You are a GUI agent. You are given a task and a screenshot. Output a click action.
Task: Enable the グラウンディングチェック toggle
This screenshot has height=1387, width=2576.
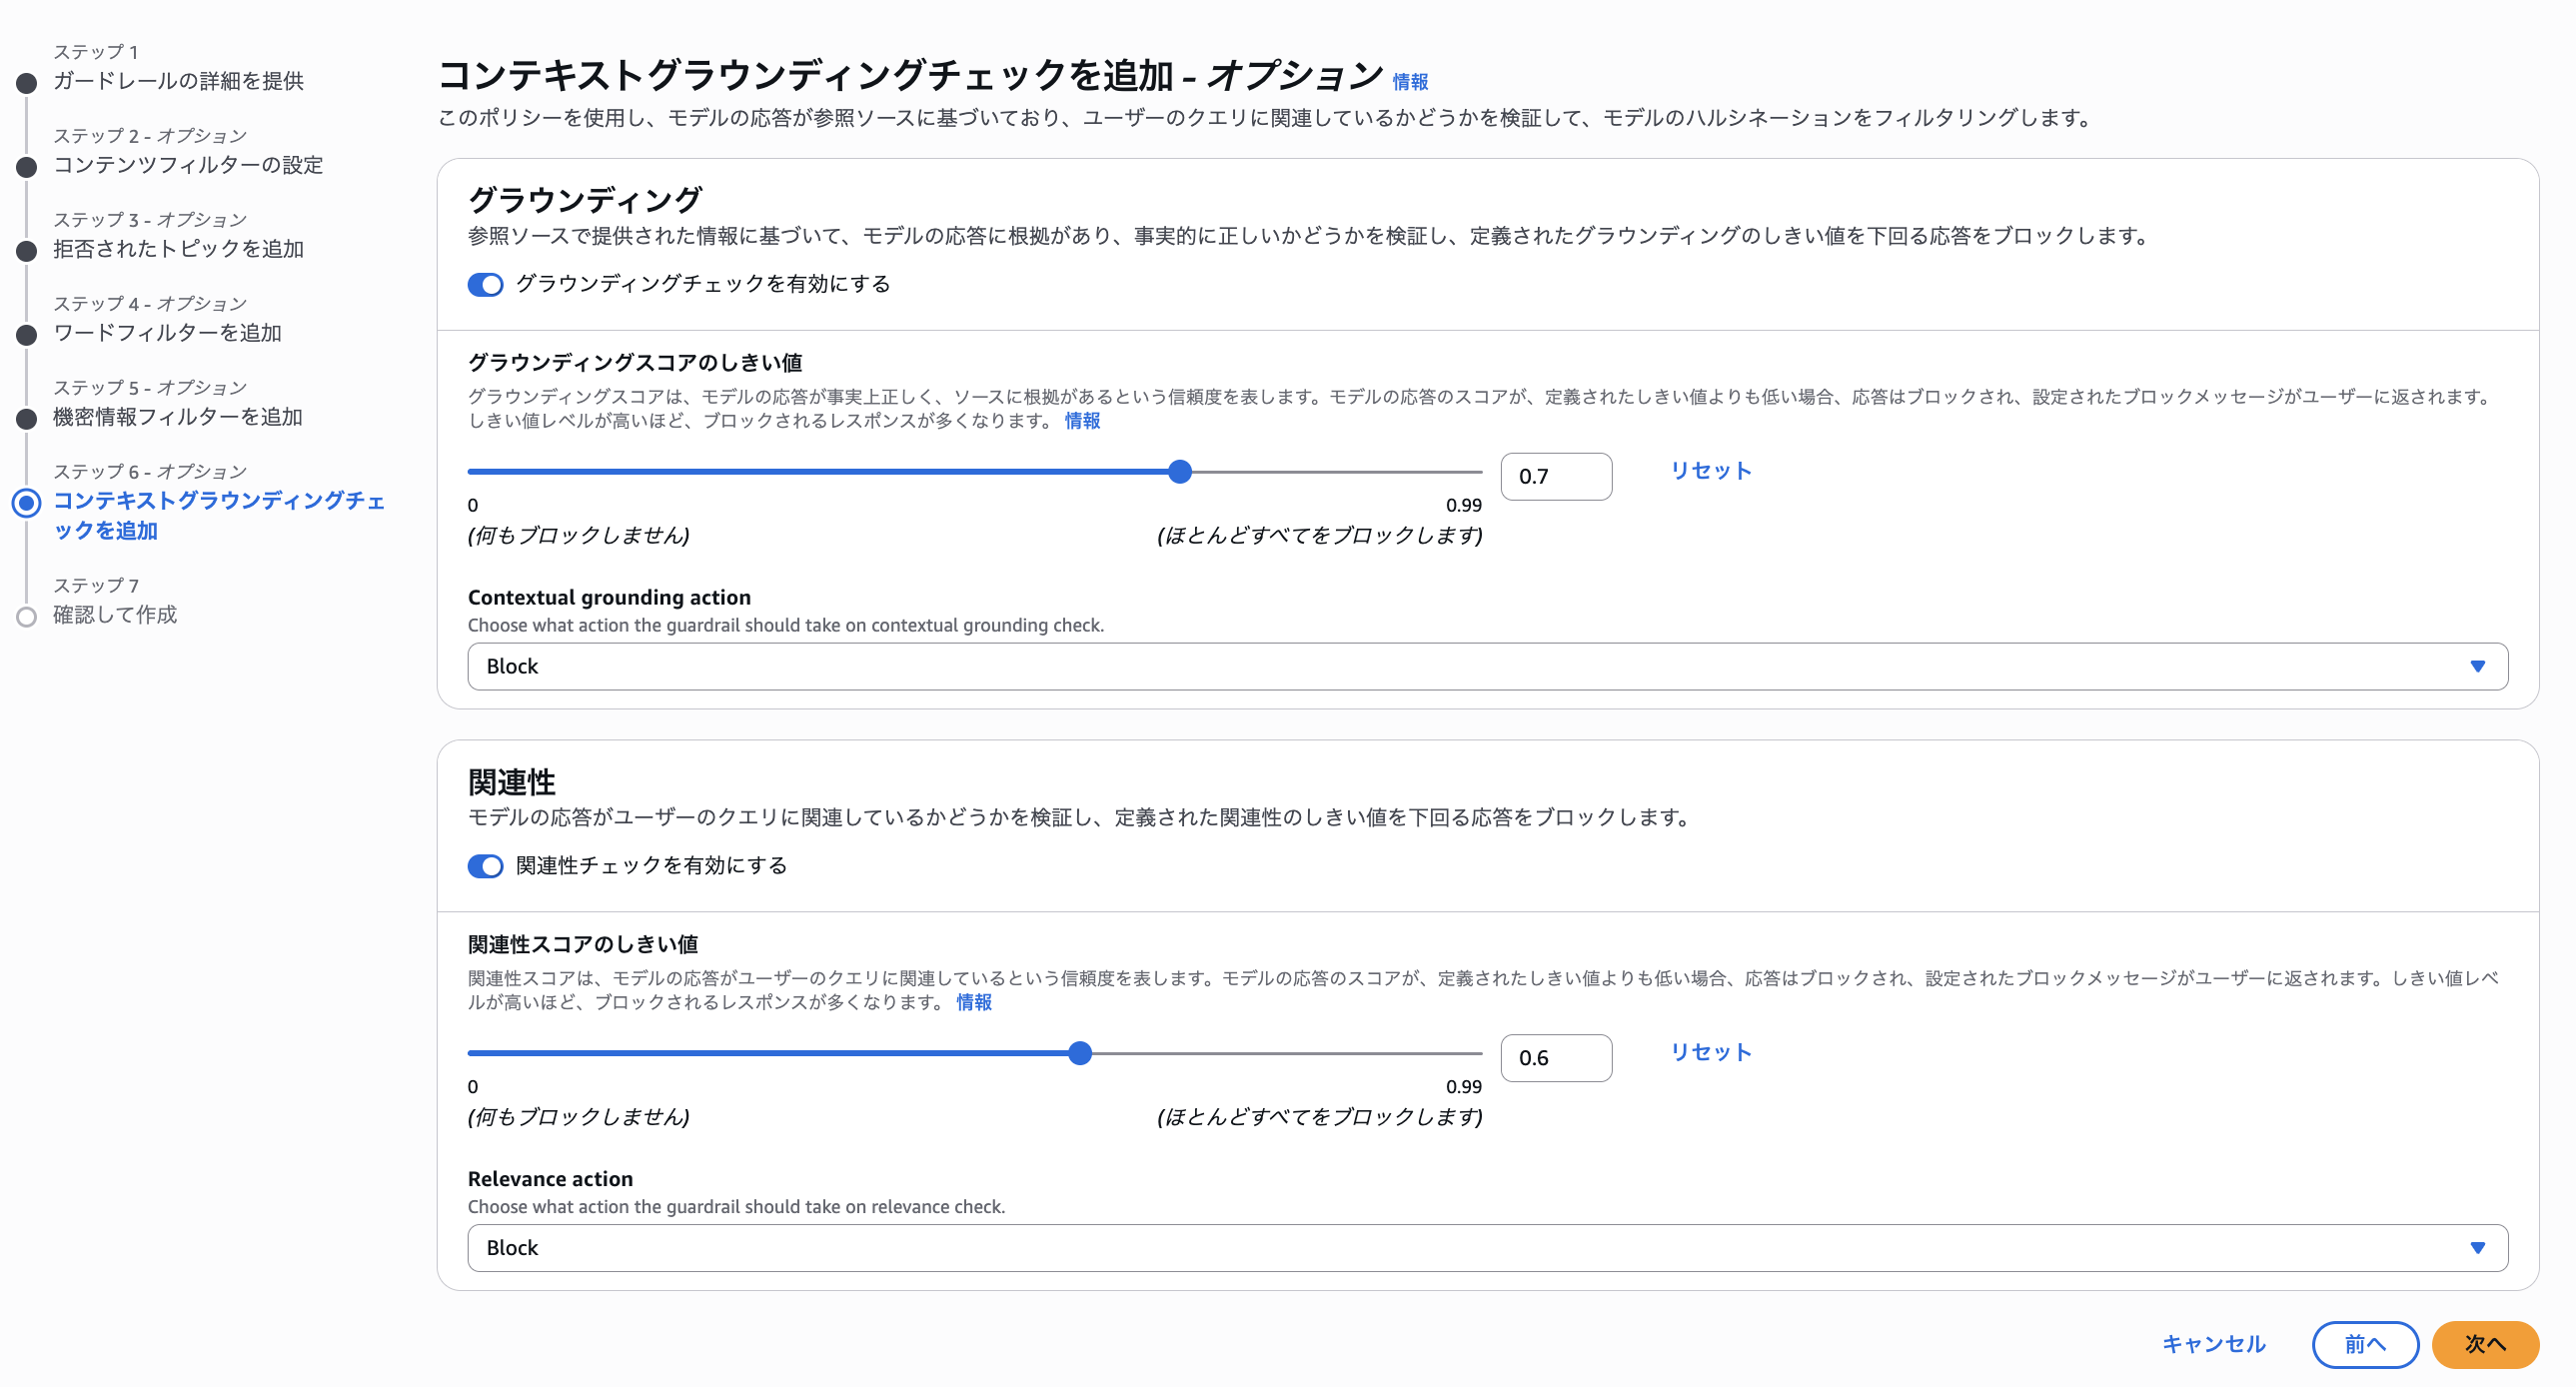(x=485, y=285)
